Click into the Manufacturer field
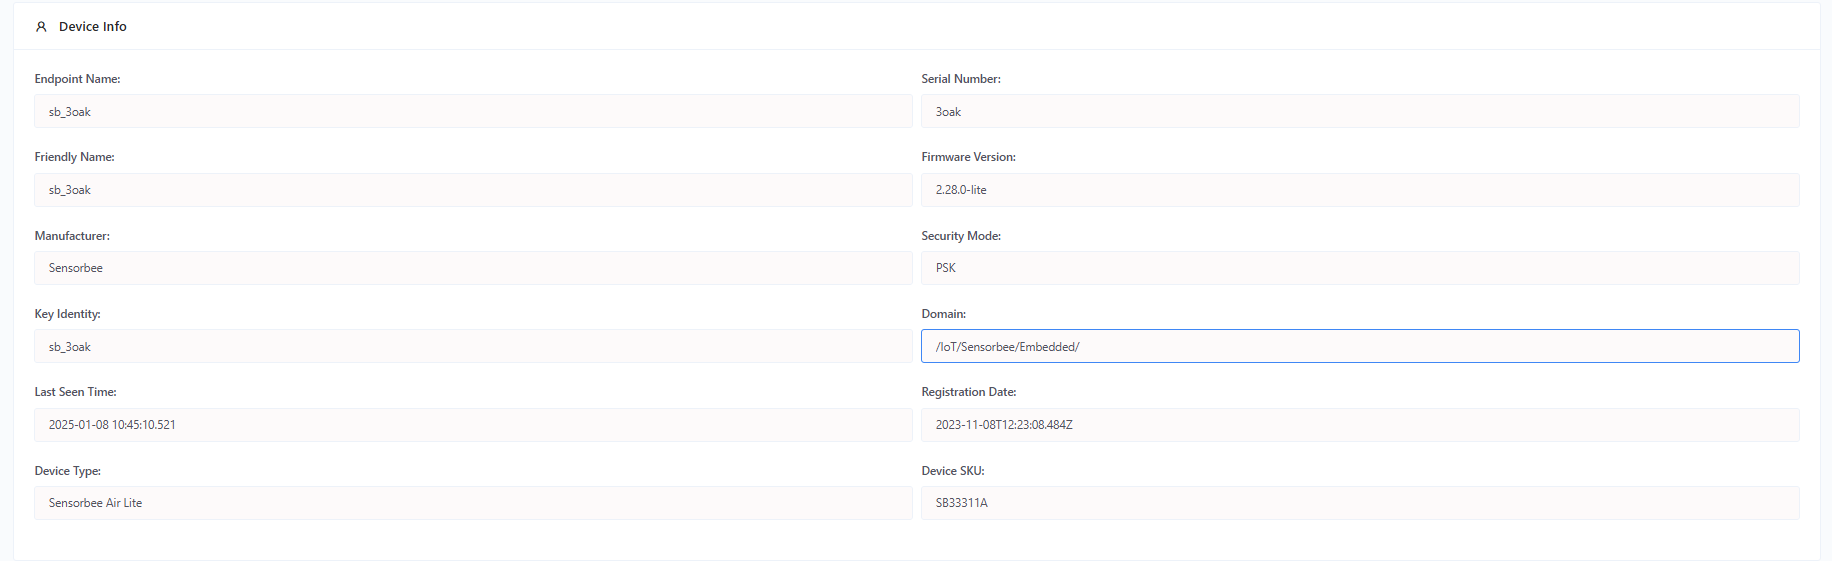Image resolution: width=1832 pixels, height=561 pixels. (x=473, y=268)
